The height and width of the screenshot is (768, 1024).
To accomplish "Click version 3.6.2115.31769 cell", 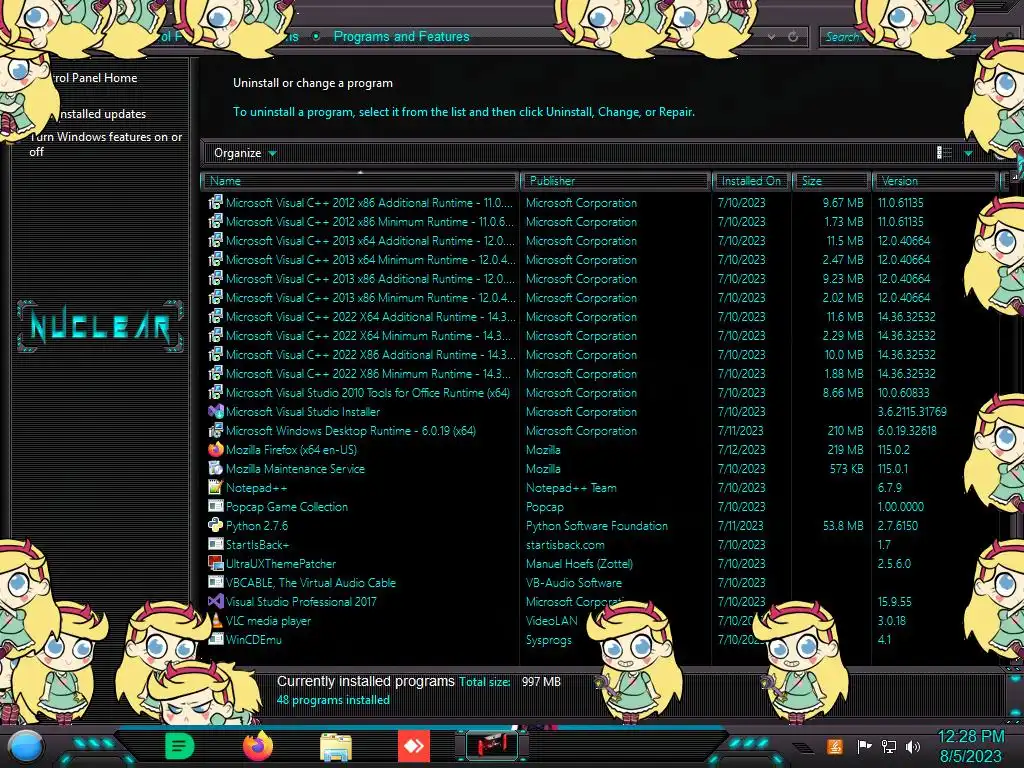I will (x=912, y=412).
